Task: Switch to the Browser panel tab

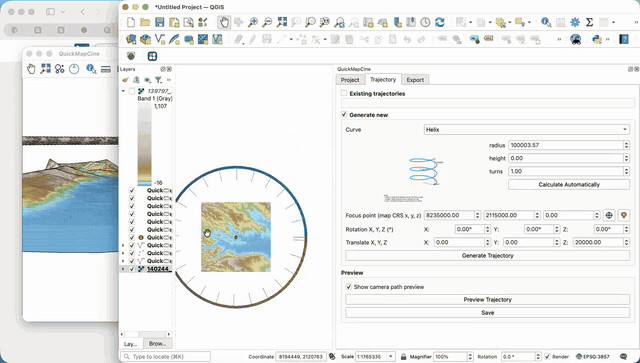Action: coord(158,344)
